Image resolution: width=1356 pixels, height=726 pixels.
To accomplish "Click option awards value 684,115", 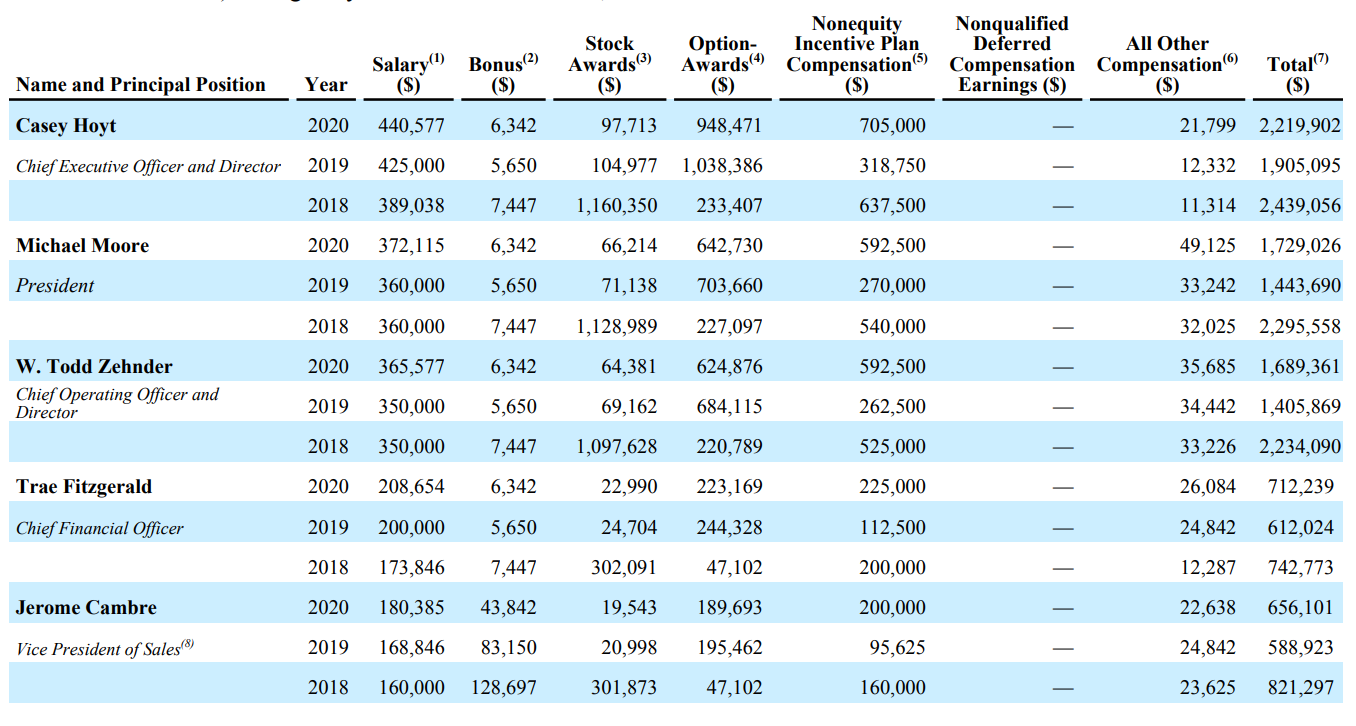I will pyautogui.click(x=729, y=407).
